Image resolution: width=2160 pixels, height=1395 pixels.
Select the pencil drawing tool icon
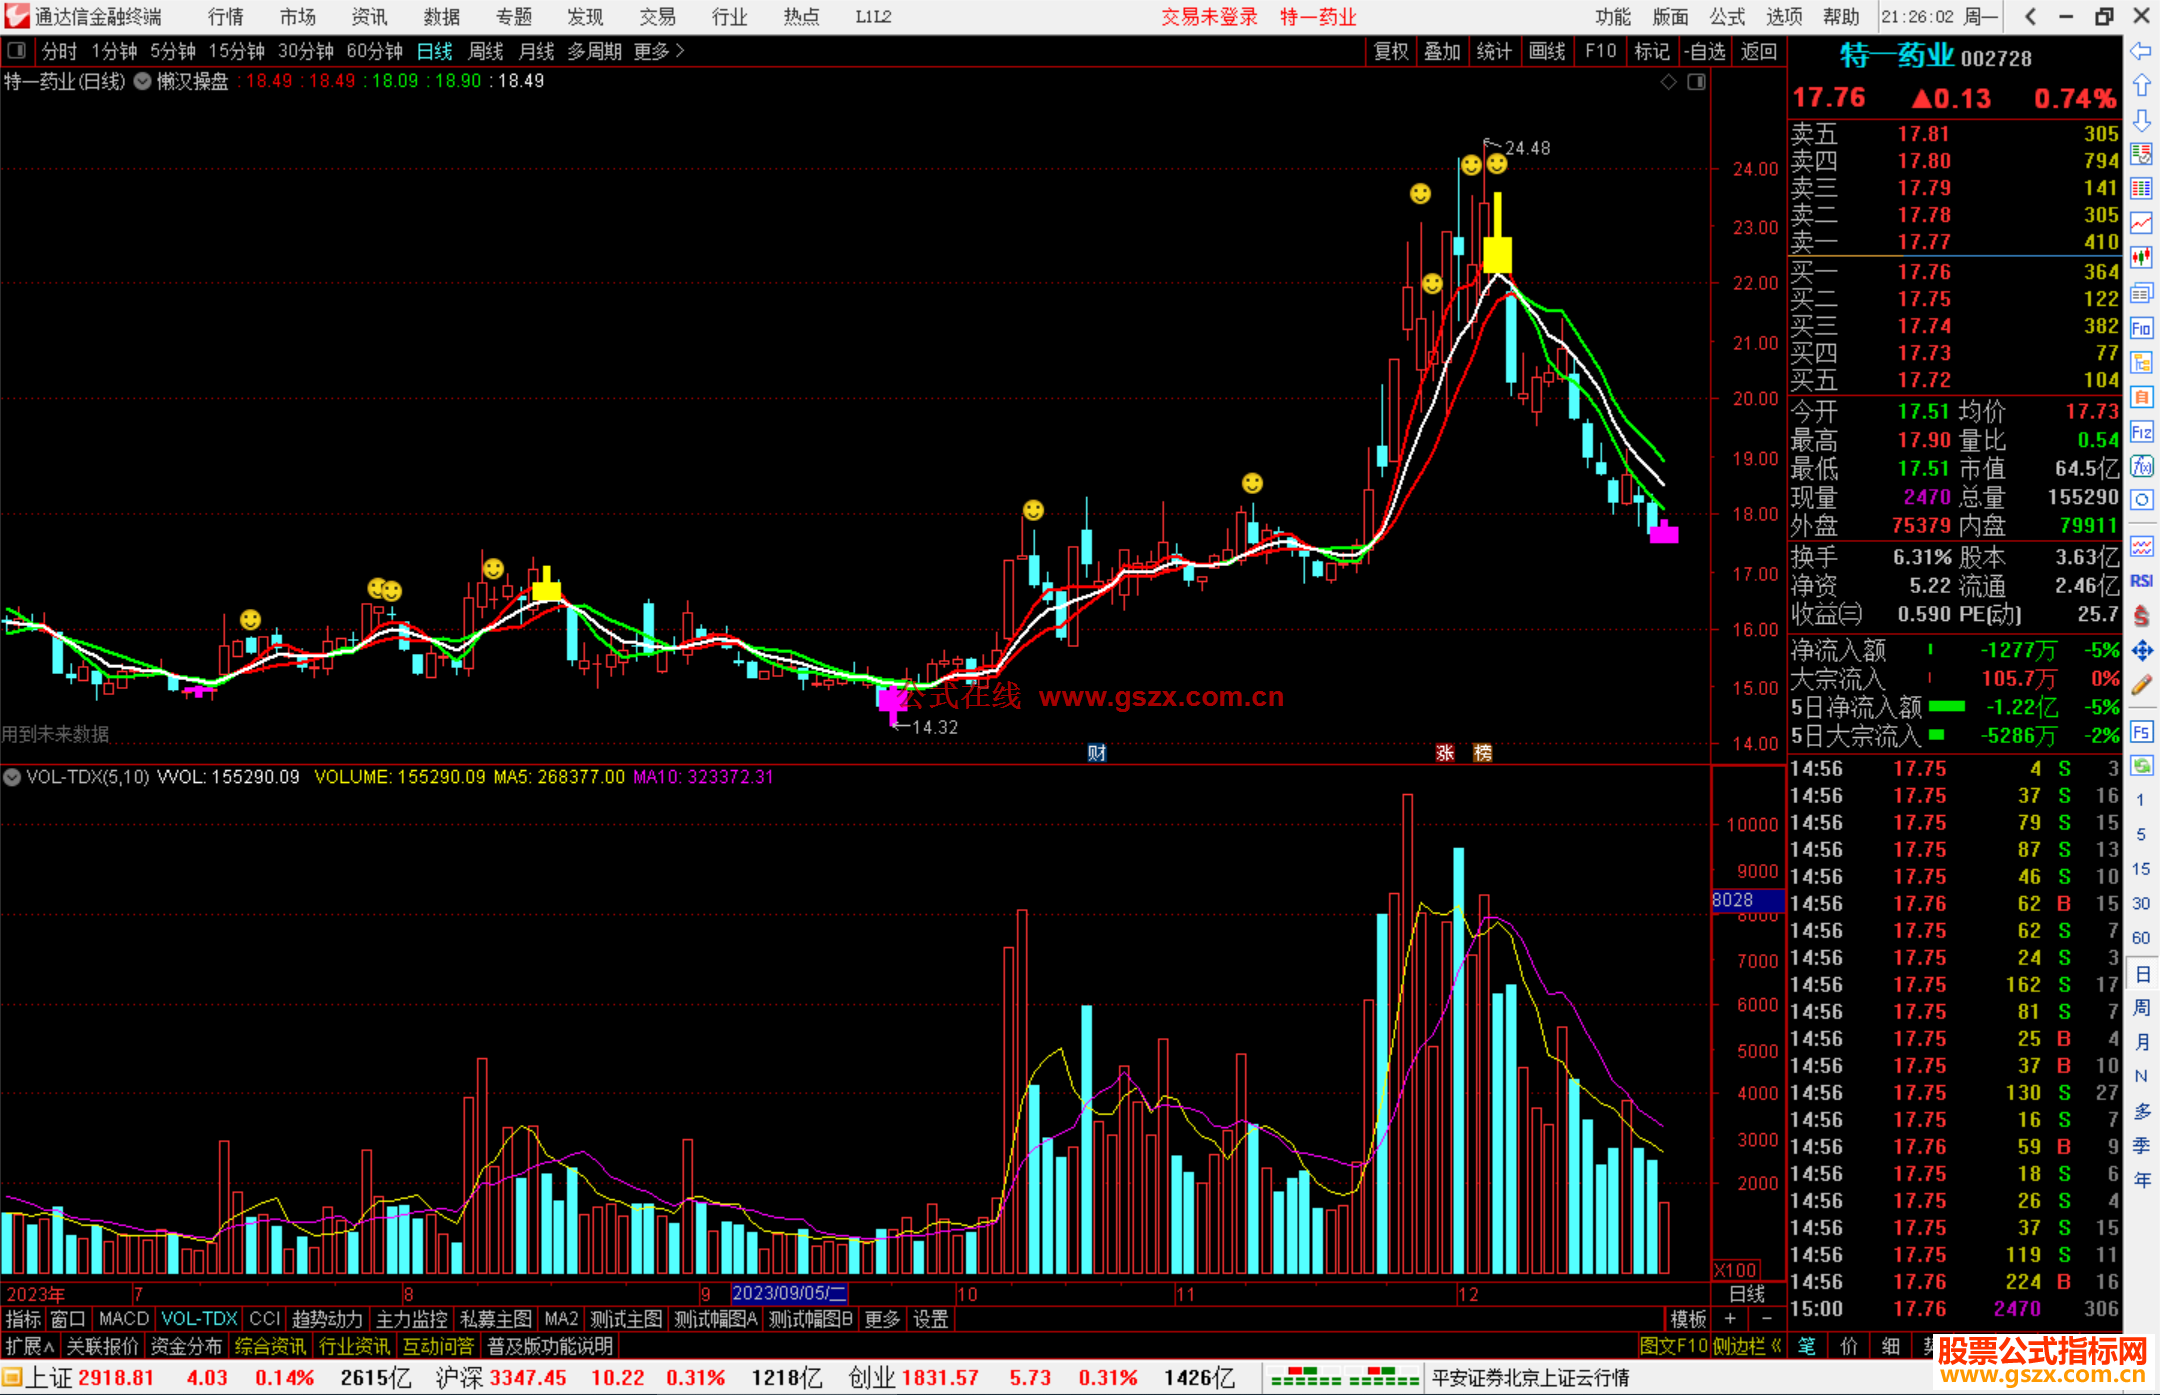pos(2141,685)
